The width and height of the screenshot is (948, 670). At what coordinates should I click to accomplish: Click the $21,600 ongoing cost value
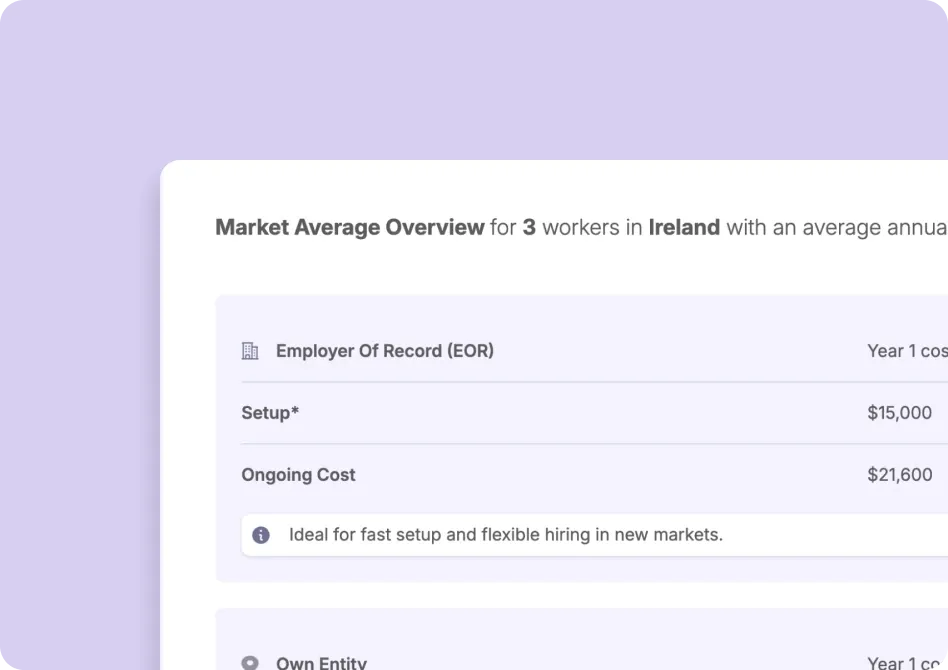pos(900,475)
